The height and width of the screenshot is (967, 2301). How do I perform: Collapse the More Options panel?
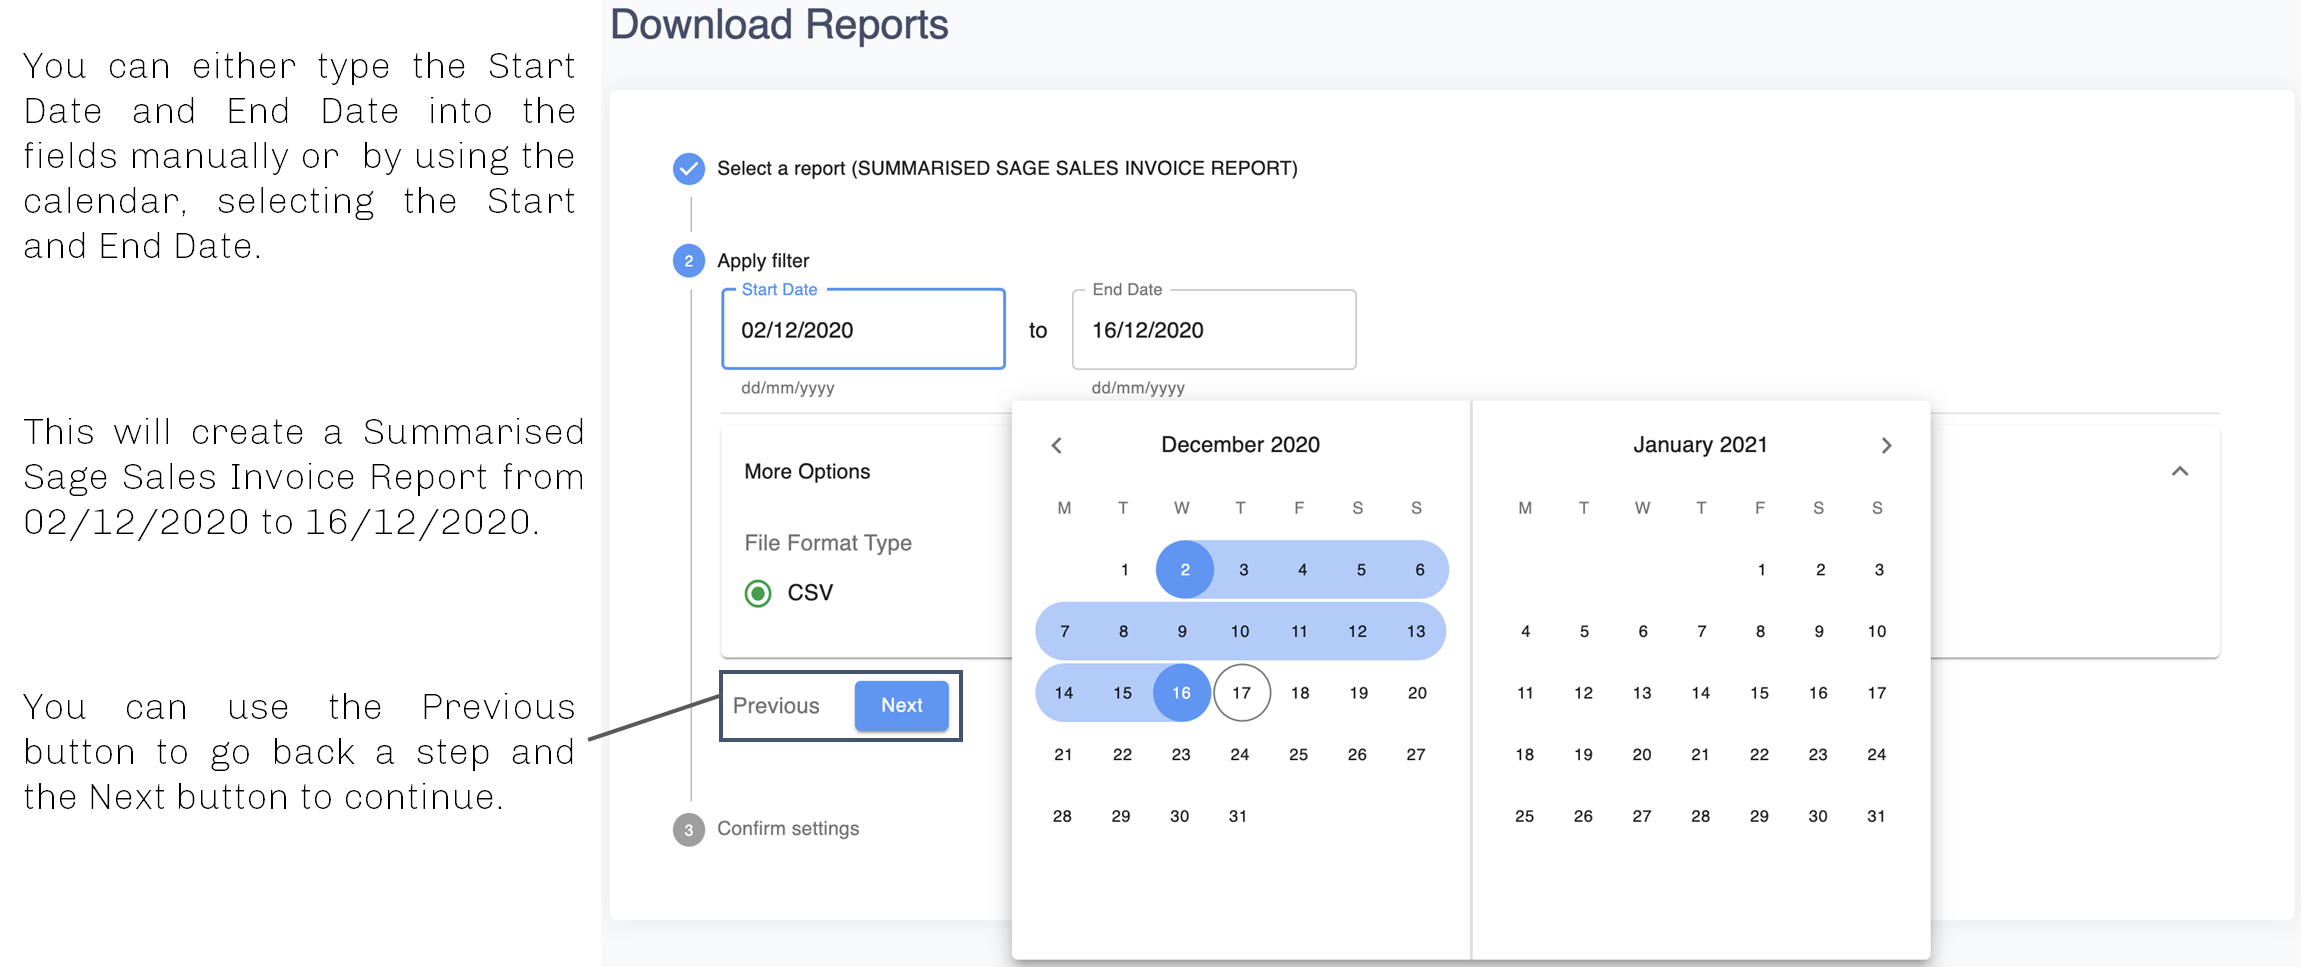tap(2180, 471)
